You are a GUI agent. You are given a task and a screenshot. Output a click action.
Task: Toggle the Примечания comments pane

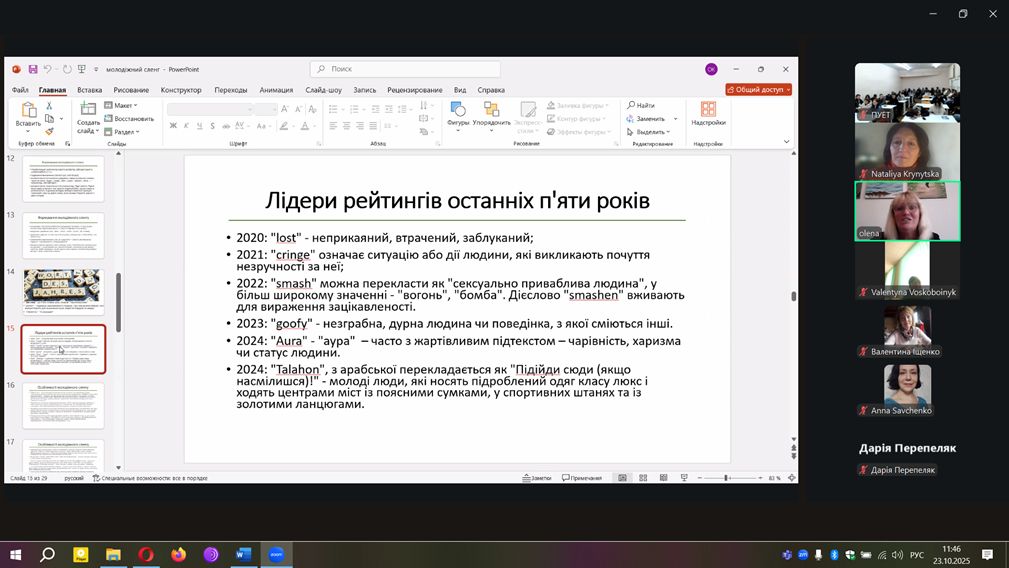pyautogui.click(x=581, y=478)
